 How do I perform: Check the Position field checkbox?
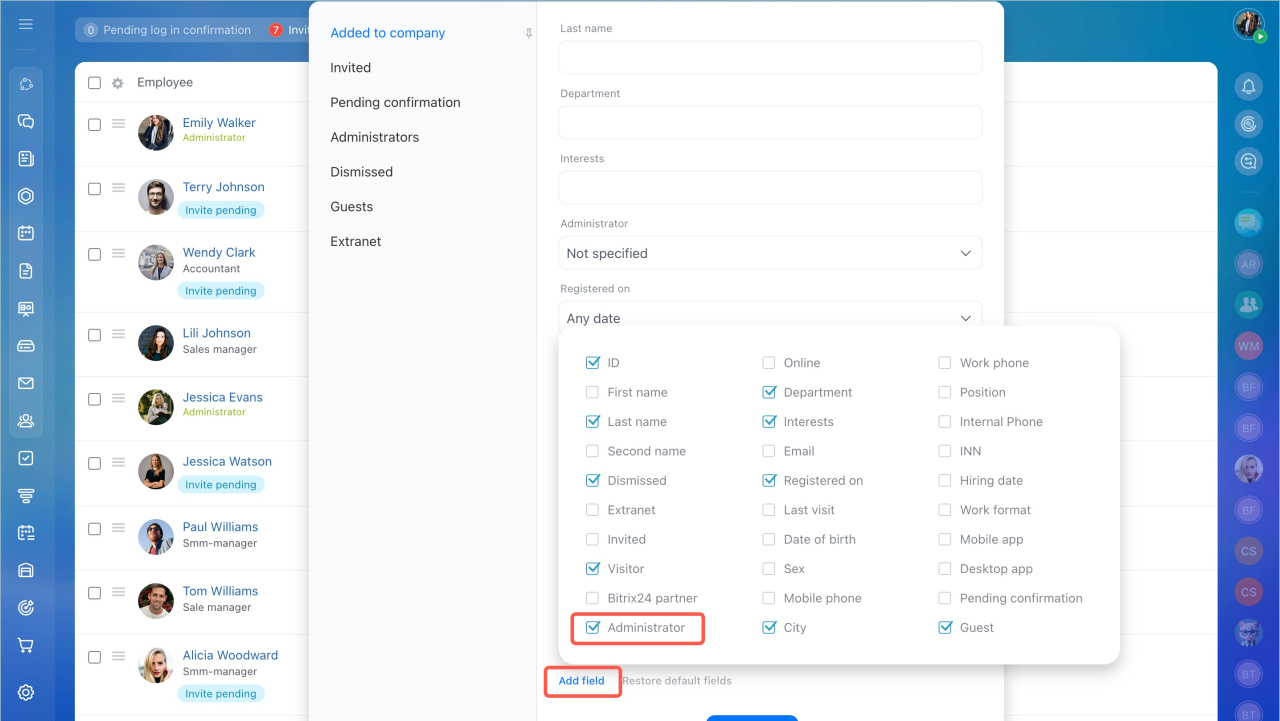(x=945, y=392)
